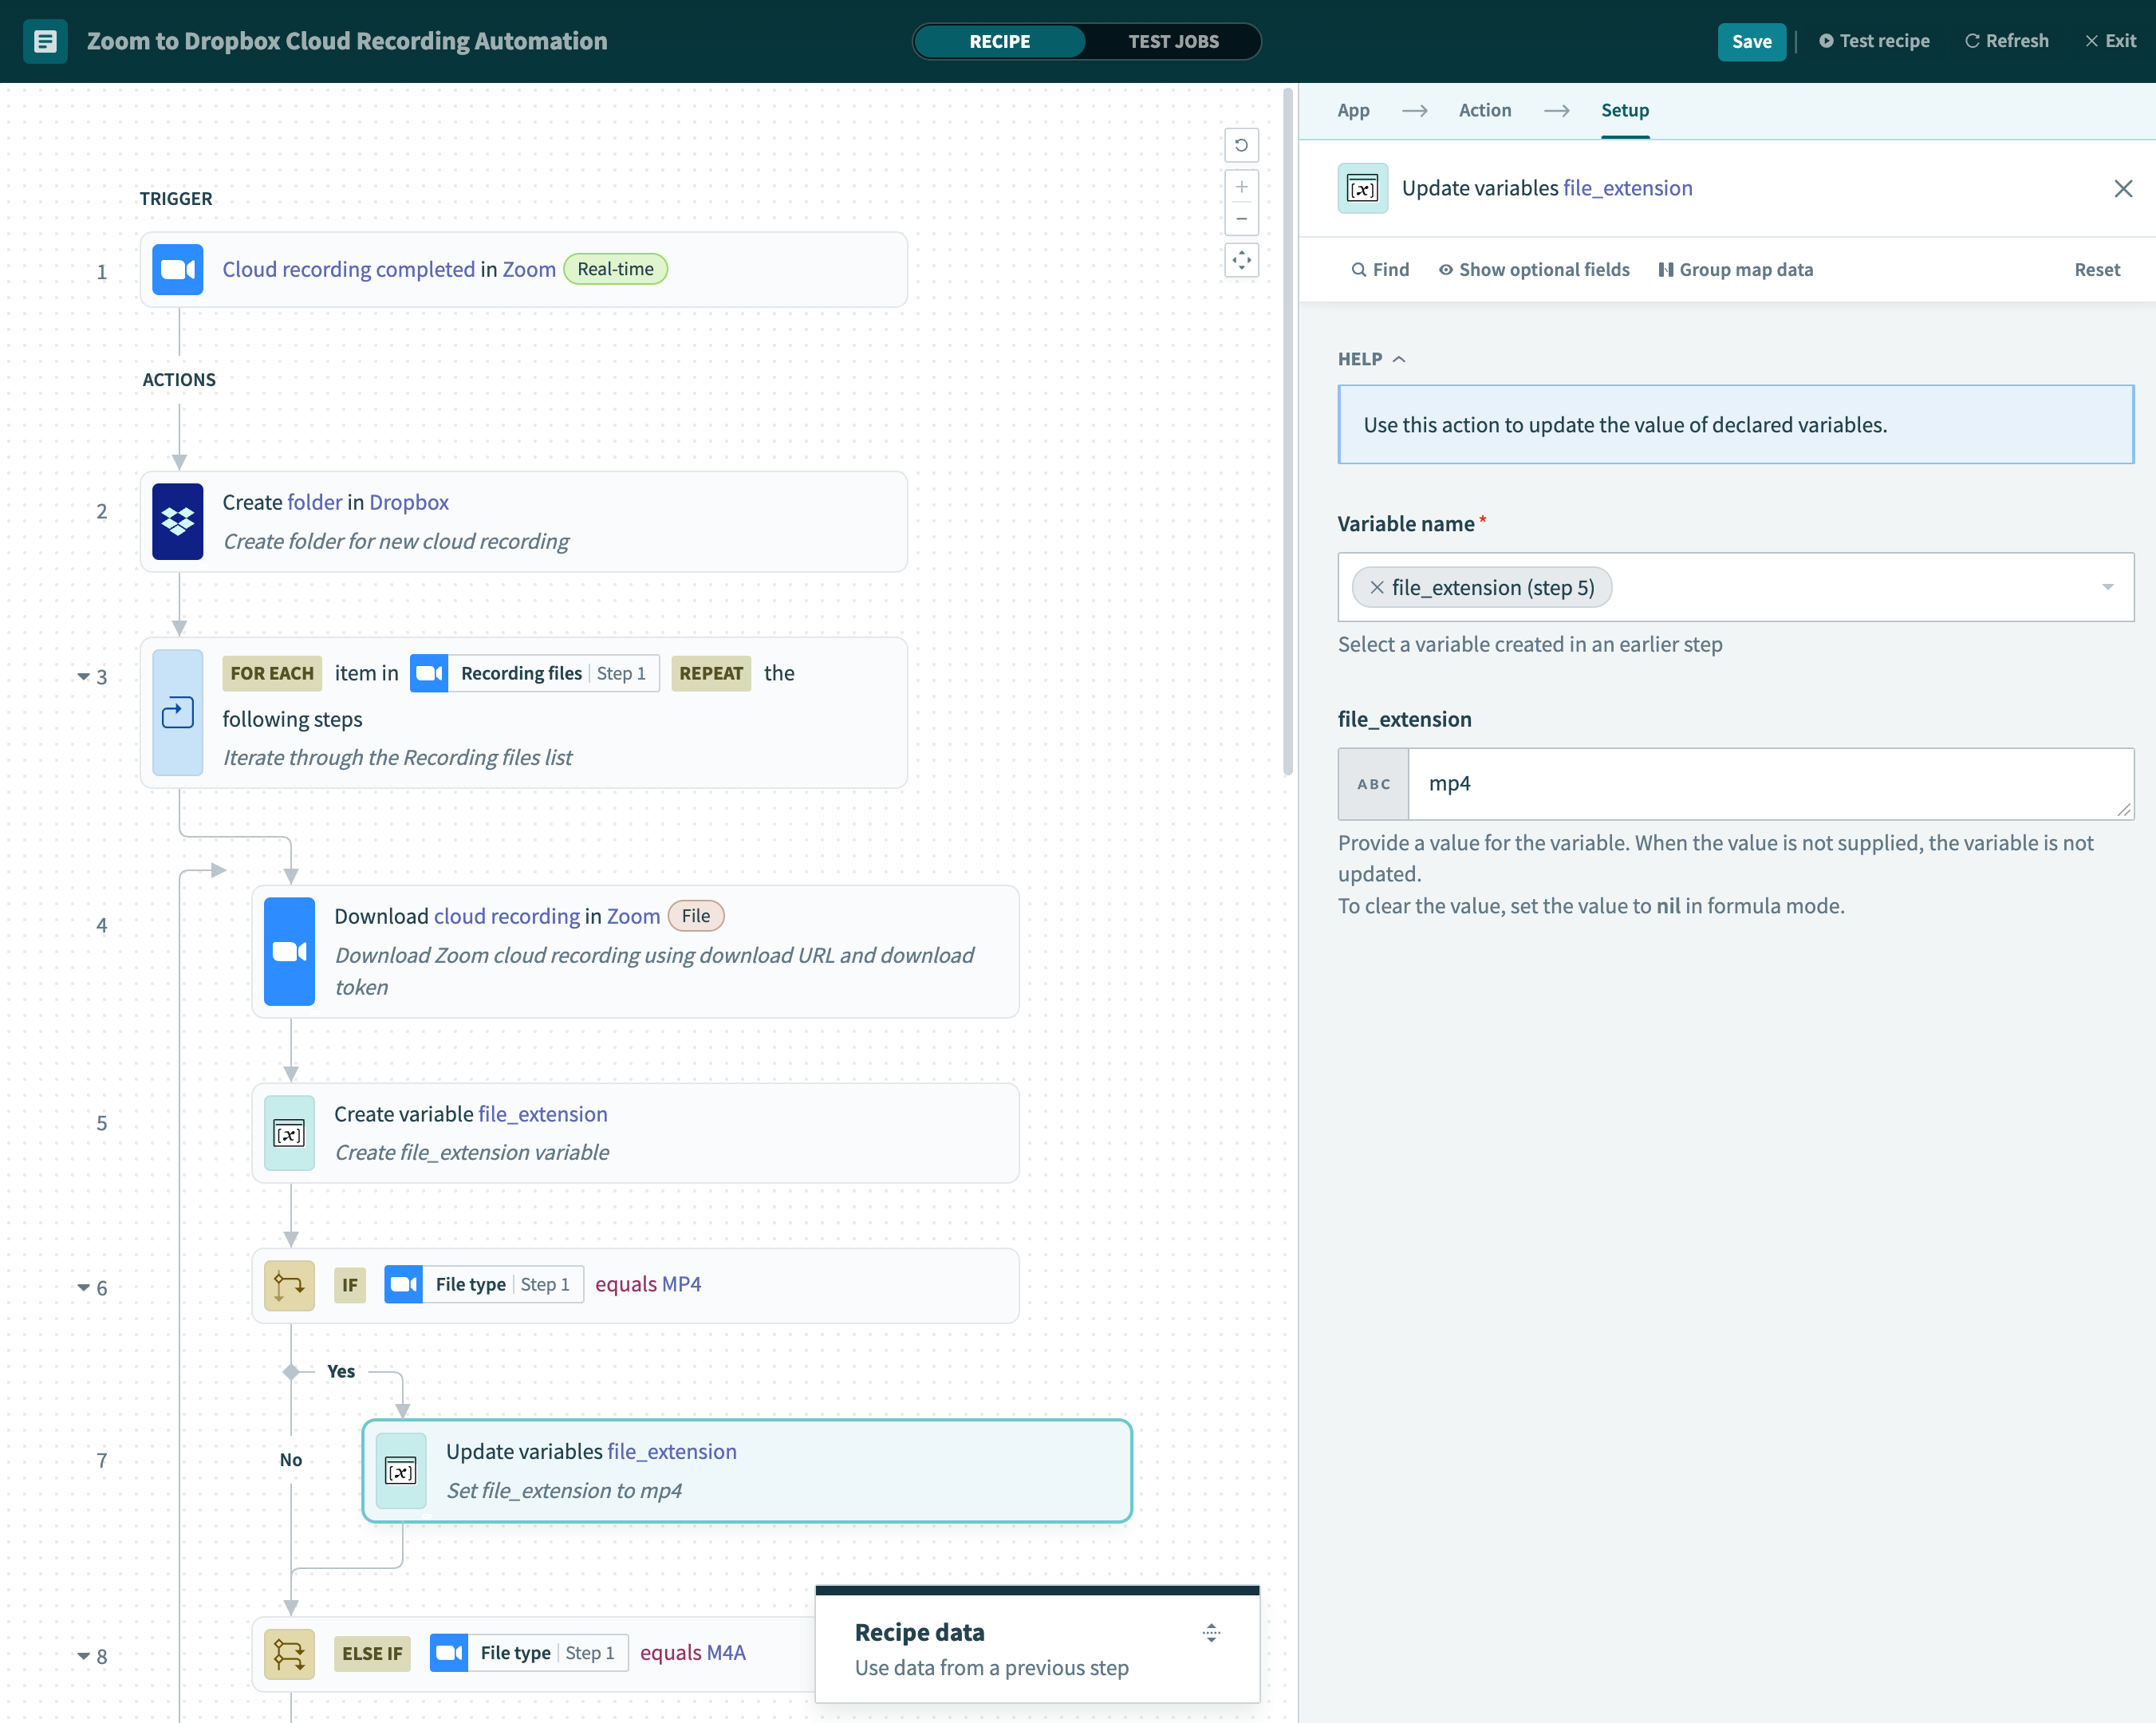Zoom in the recipe canvas
This screenshot has width=2156, height=1723.
pyautogui.click(x=1241, y=187)
